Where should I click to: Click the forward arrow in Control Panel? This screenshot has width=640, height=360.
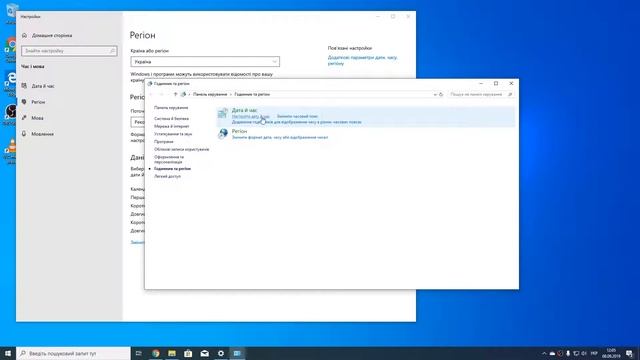[162, 94]
